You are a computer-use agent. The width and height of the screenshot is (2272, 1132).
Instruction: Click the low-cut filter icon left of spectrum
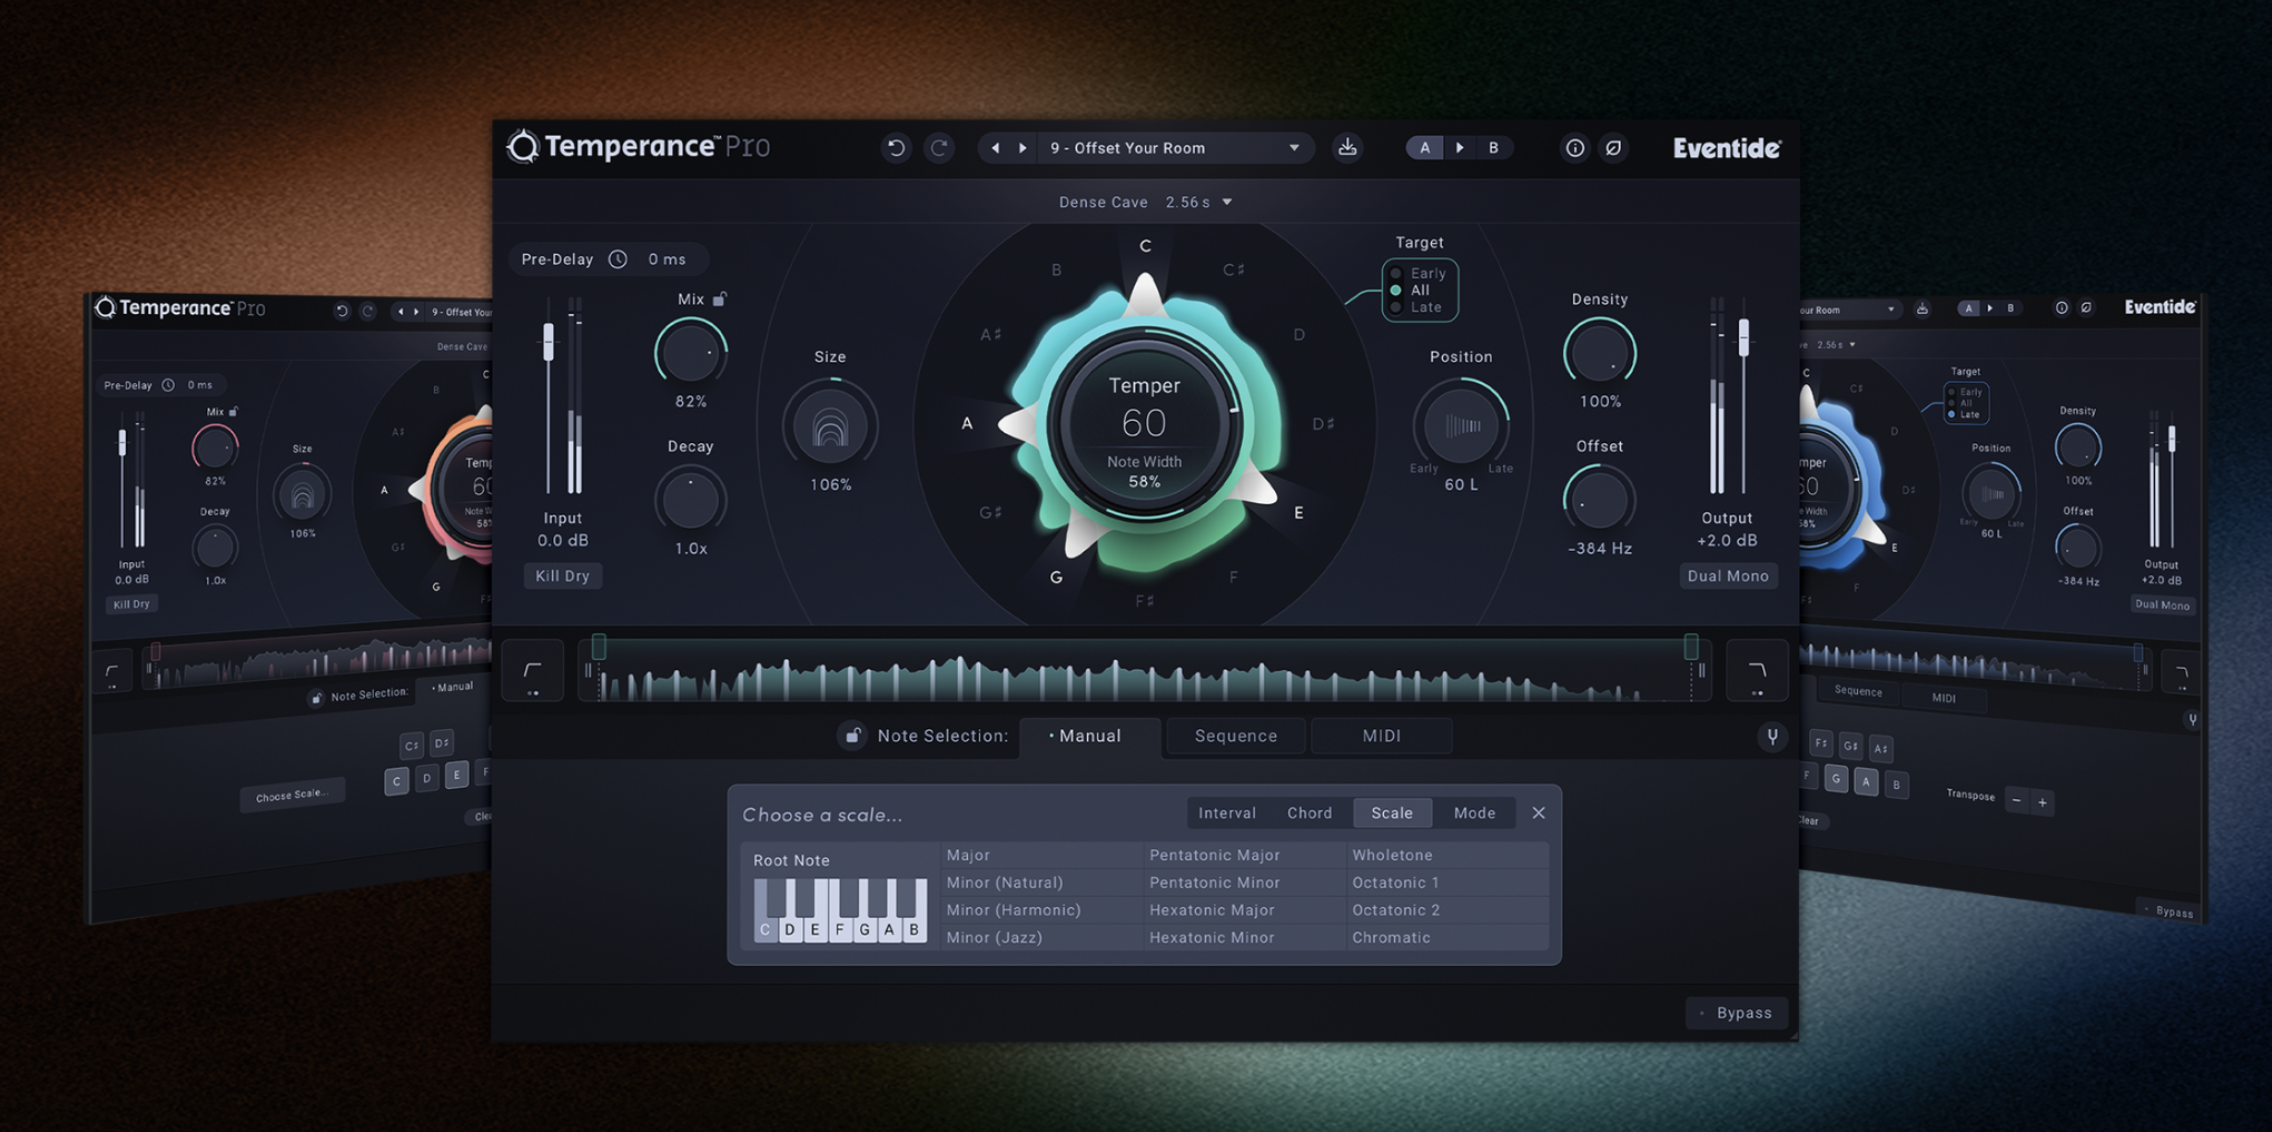click(x=532, y=672)
